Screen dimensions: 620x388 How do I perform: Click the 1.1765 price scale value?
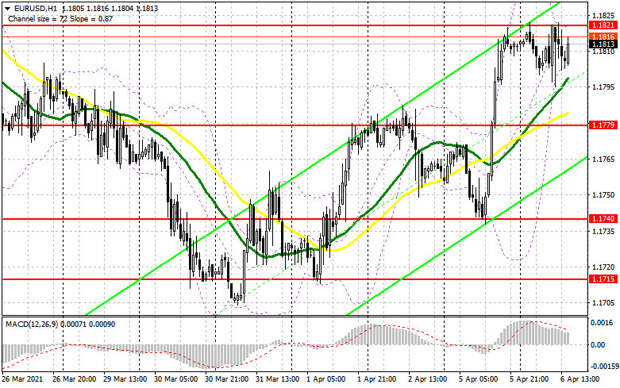pos(603,159)
